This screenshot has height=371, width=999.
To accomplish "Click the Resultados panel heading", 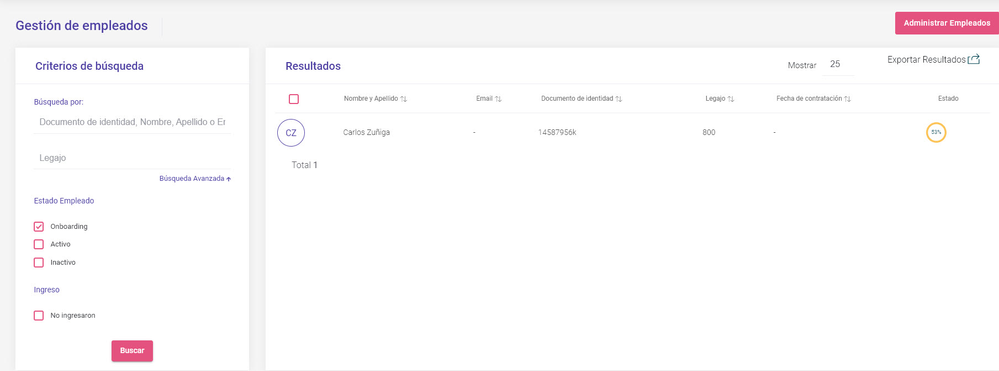I will pos(313,66).
